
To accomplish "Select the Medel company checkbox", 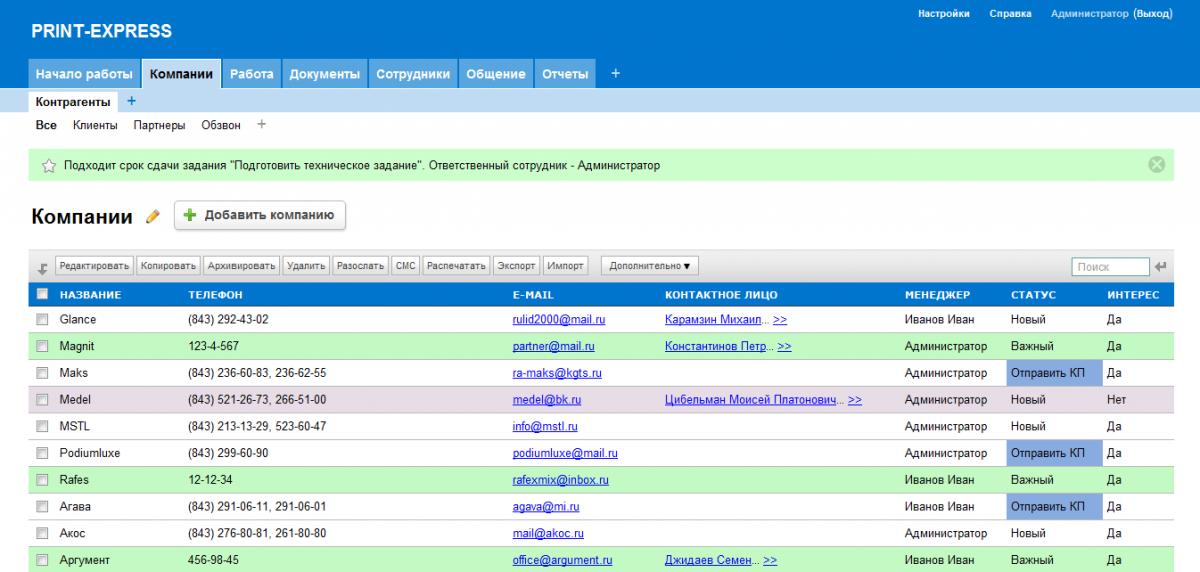I will point(42,400).
